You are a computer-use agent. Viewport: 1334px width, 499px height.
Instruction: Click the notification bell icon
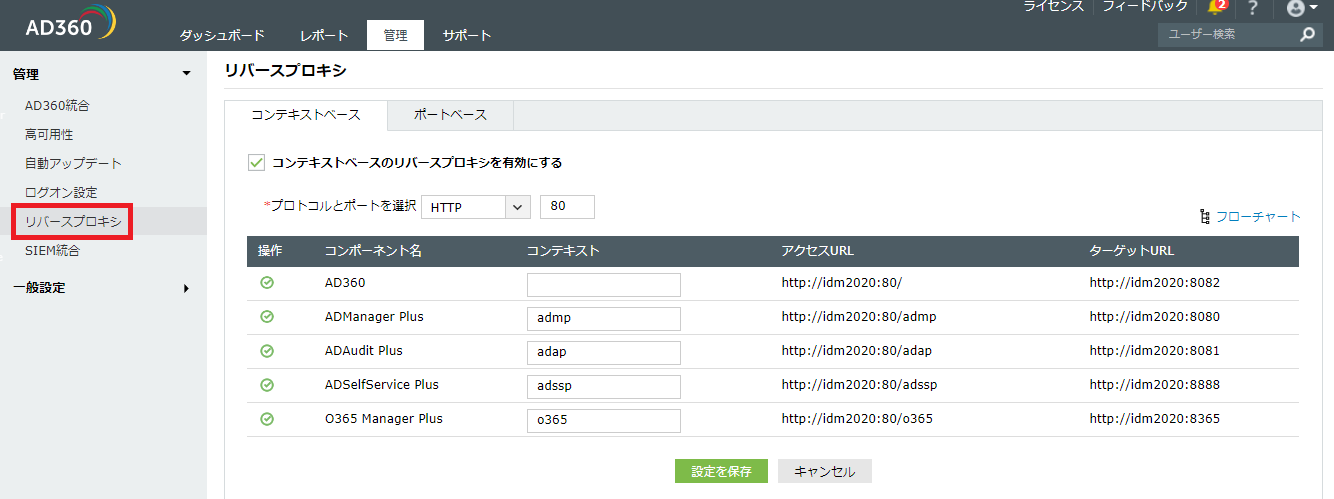1216,7
